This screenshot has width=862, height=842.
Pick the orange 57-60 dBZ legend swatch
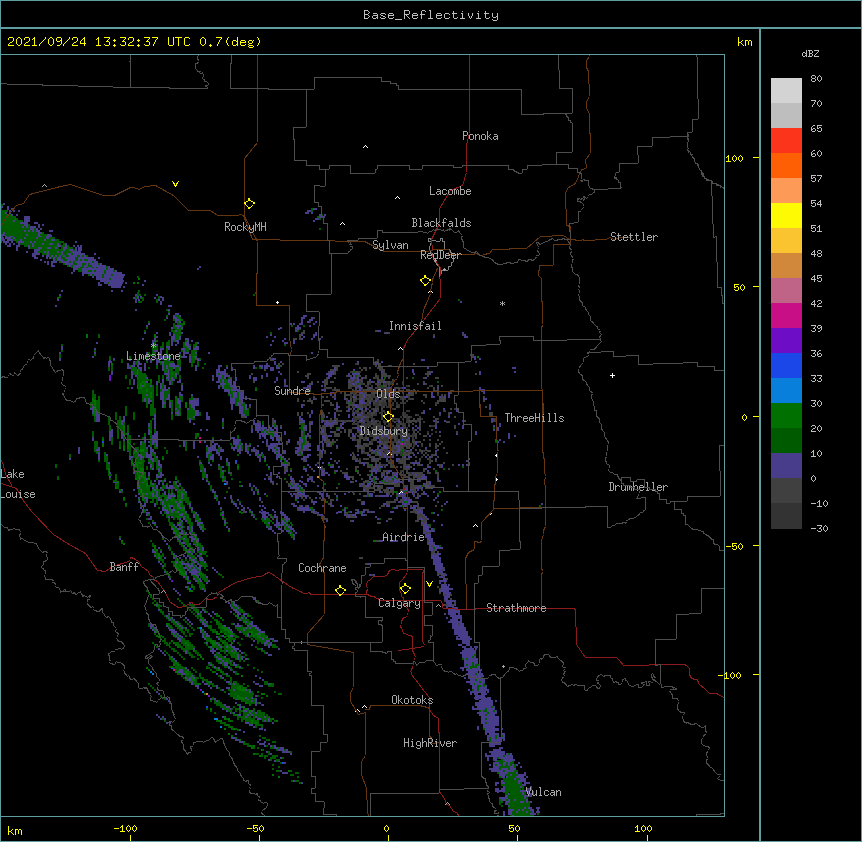click(786, 165)
